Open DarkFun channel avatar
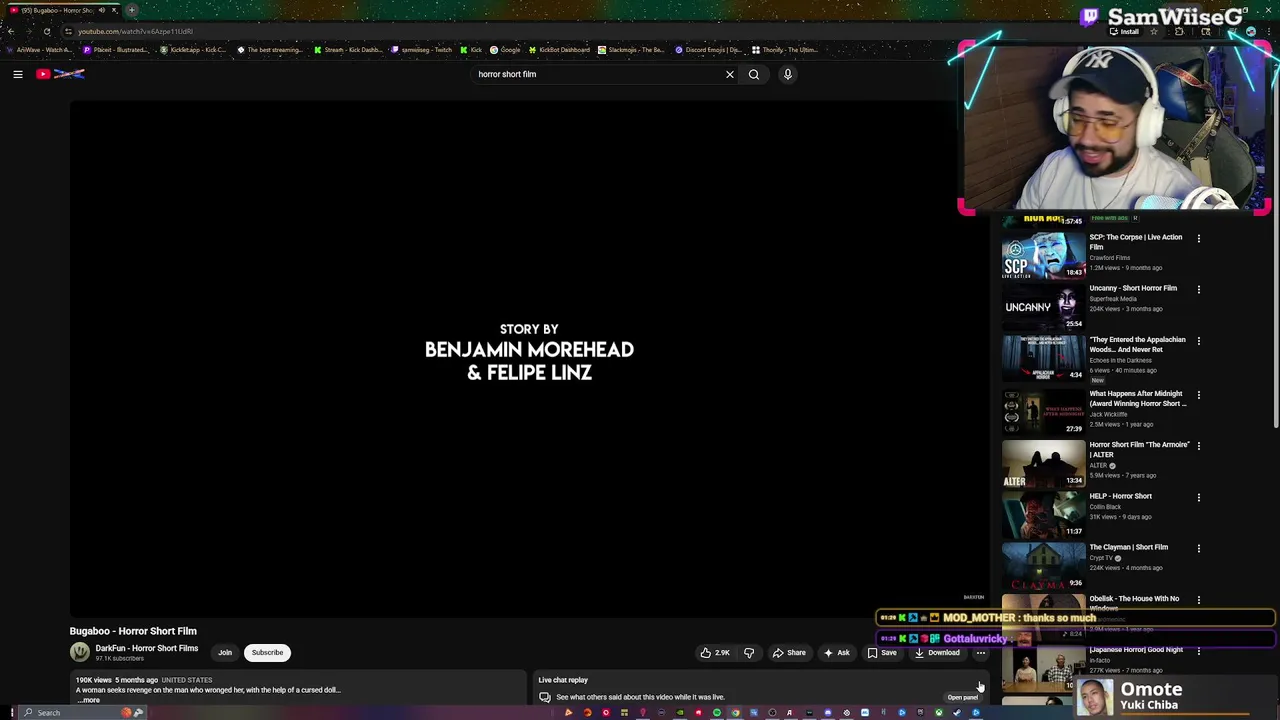The height and width of the screenshot is (720, 1280). [x=79, y=653]
